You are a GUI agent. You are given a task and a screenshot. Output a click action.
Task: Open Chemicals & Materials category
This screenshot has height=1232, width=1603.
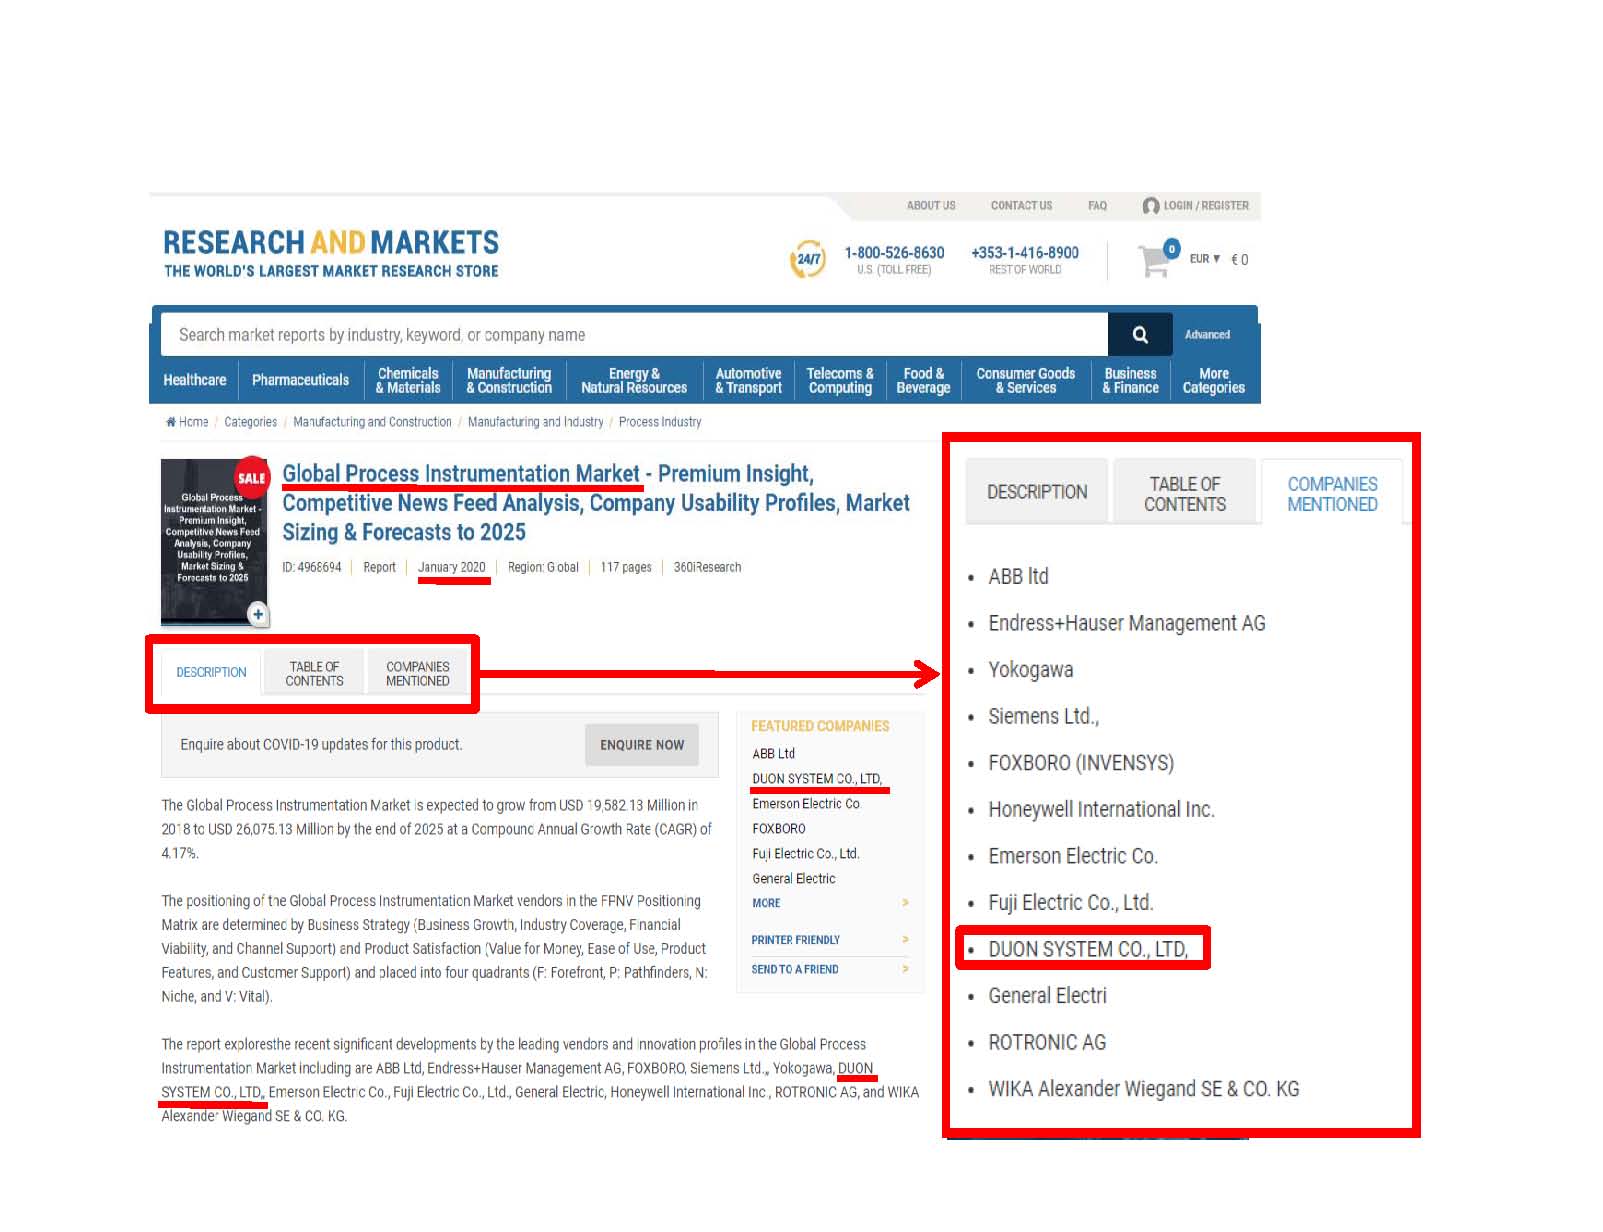pyautogui.click(x=408, y=381)
